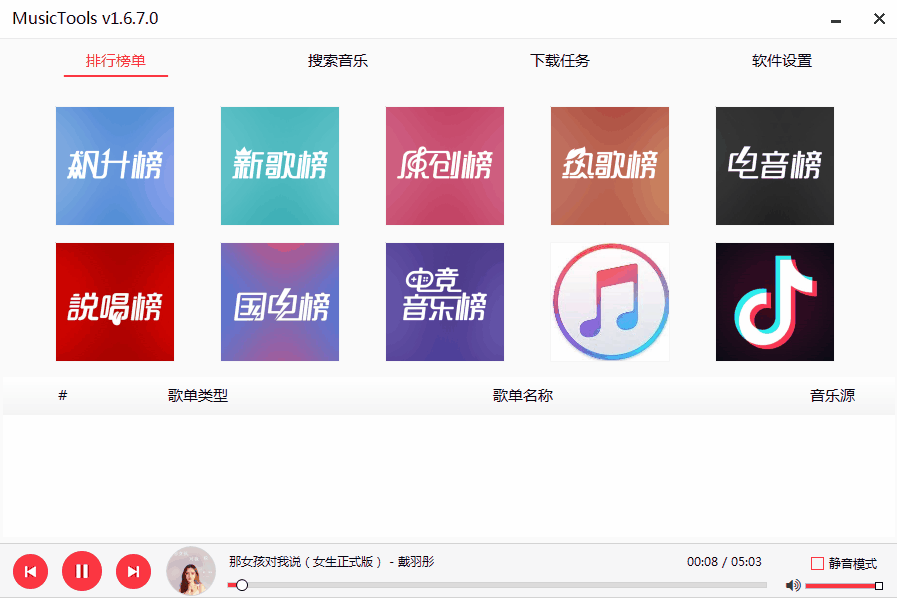The width and height of the screenshot is (897, 598).
Task: Minimize the MusicTools window
Action: [x=836, y=19]
